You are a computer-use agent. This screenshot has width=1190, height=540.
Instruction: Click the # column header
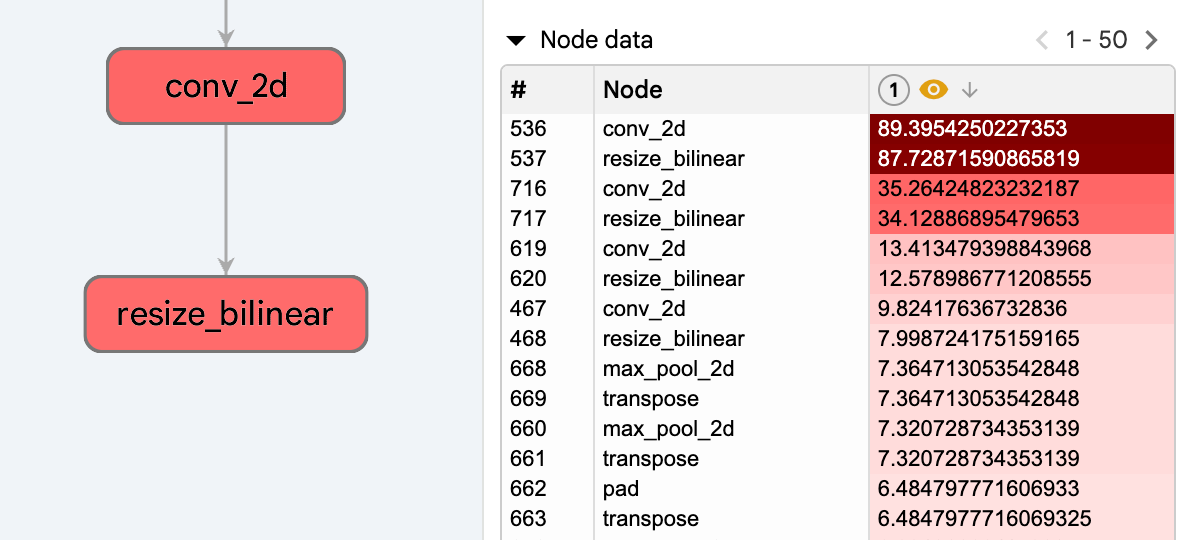tap(518, 90)
